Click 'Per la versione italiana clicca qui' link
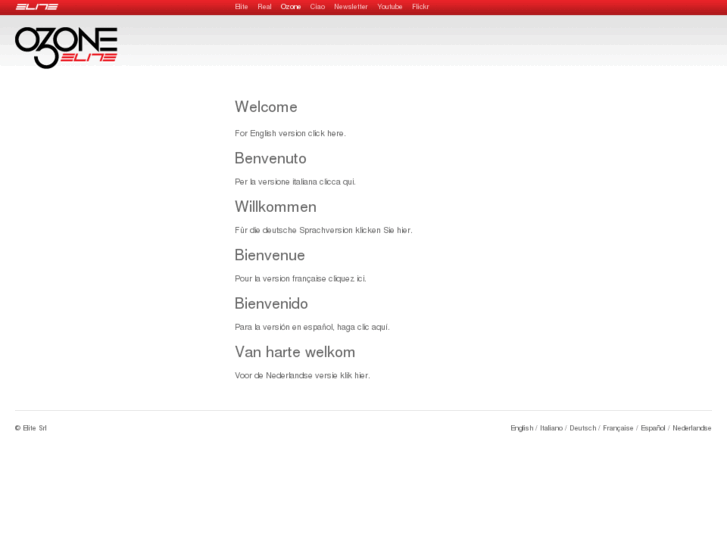727x545 pixels. click(295, 182)
